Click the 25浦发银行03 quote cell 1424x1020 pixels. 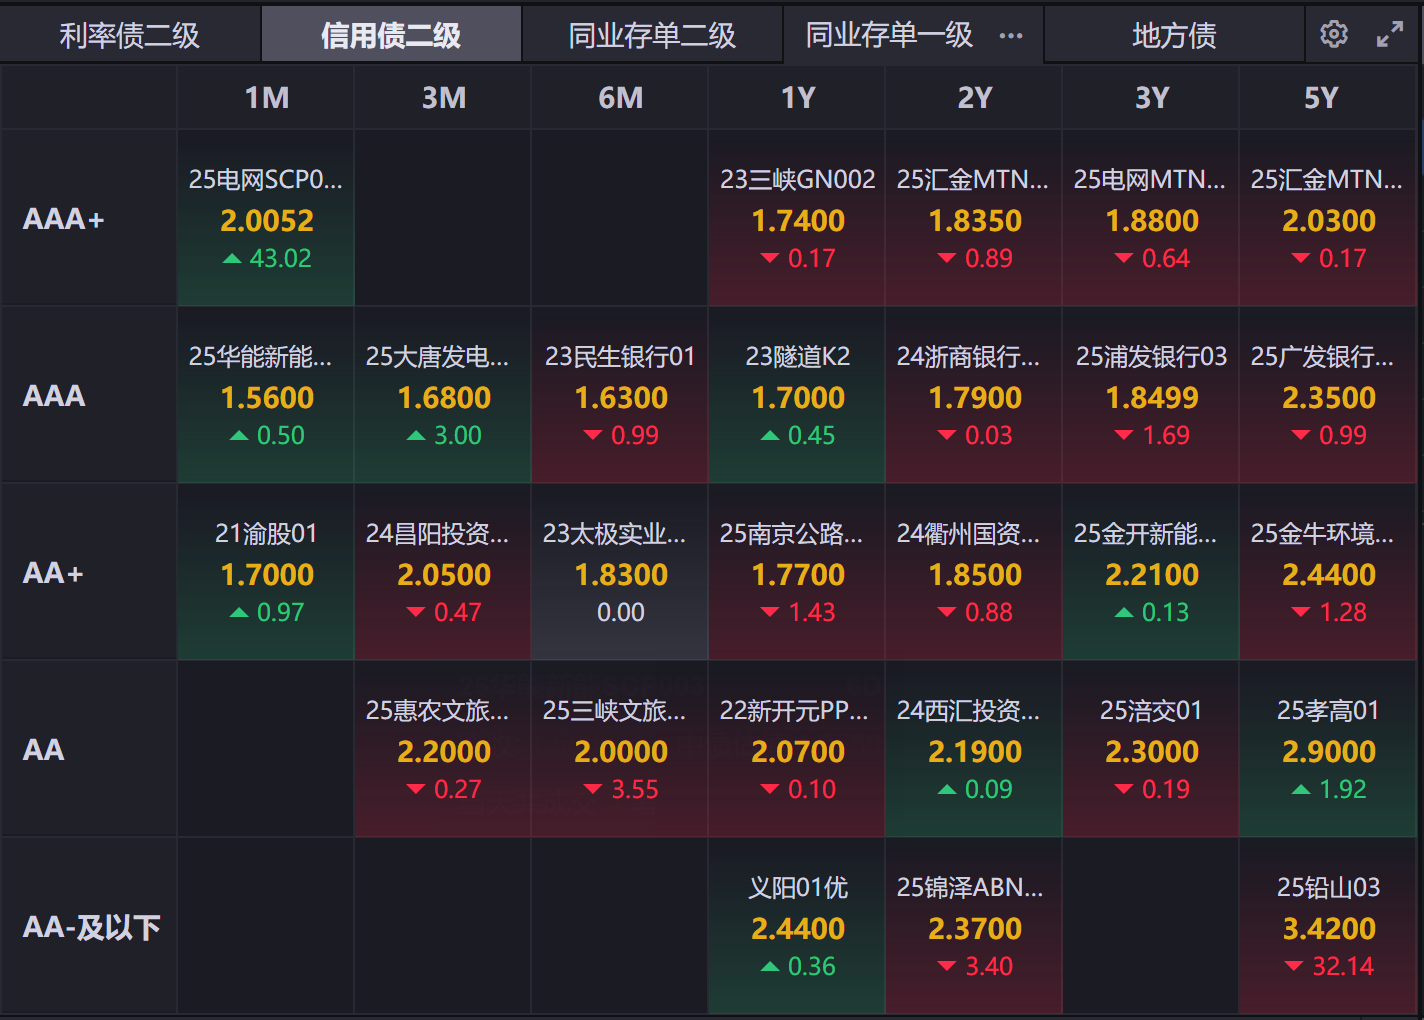[1151, 396]
